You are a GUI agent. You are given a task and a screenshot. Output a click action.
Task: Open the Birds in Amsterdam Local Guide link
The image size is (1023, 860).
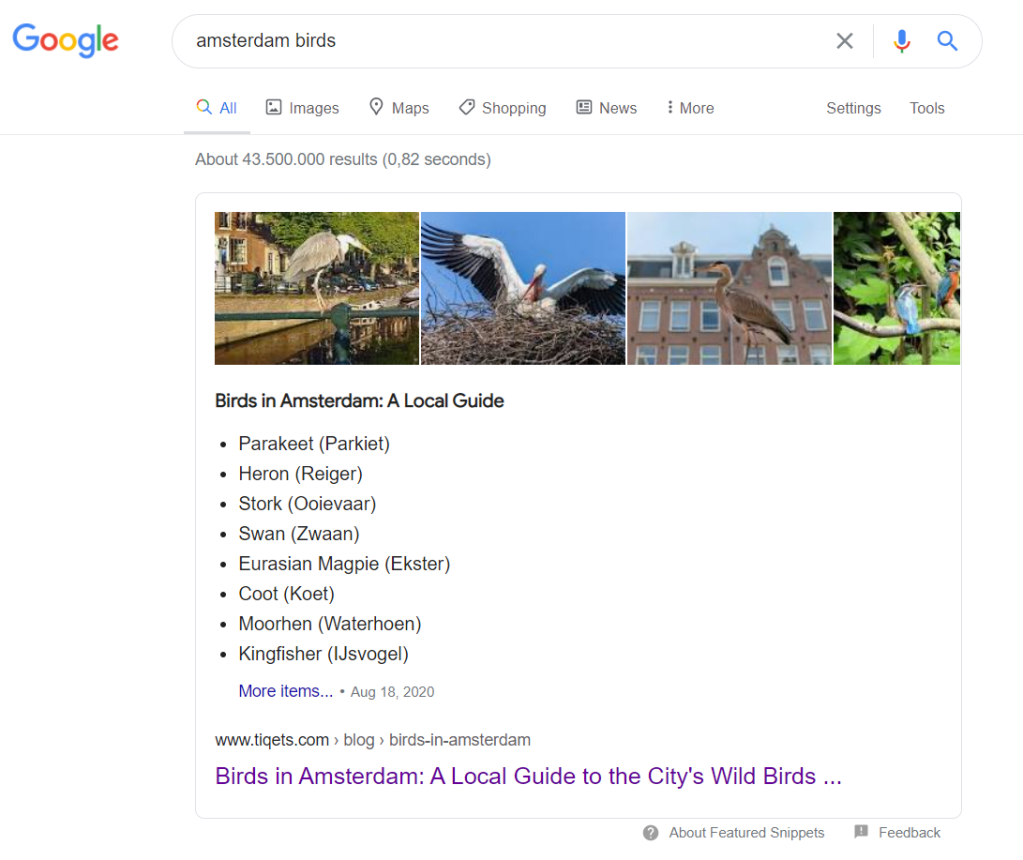point(528,776)
